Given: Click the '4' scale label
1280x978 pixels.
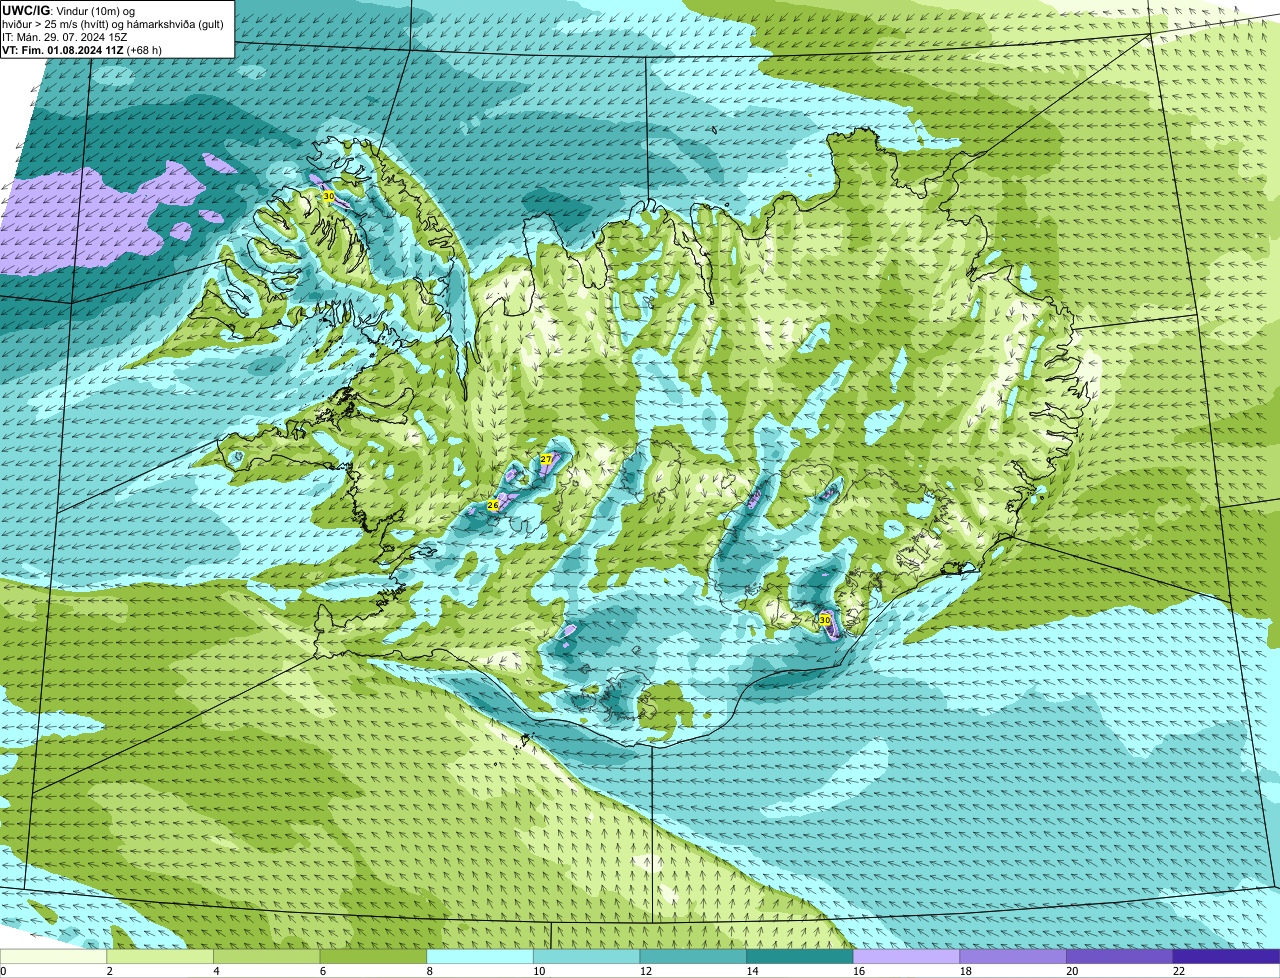Looking at the screenshot, I should click(x=216, y=971).
